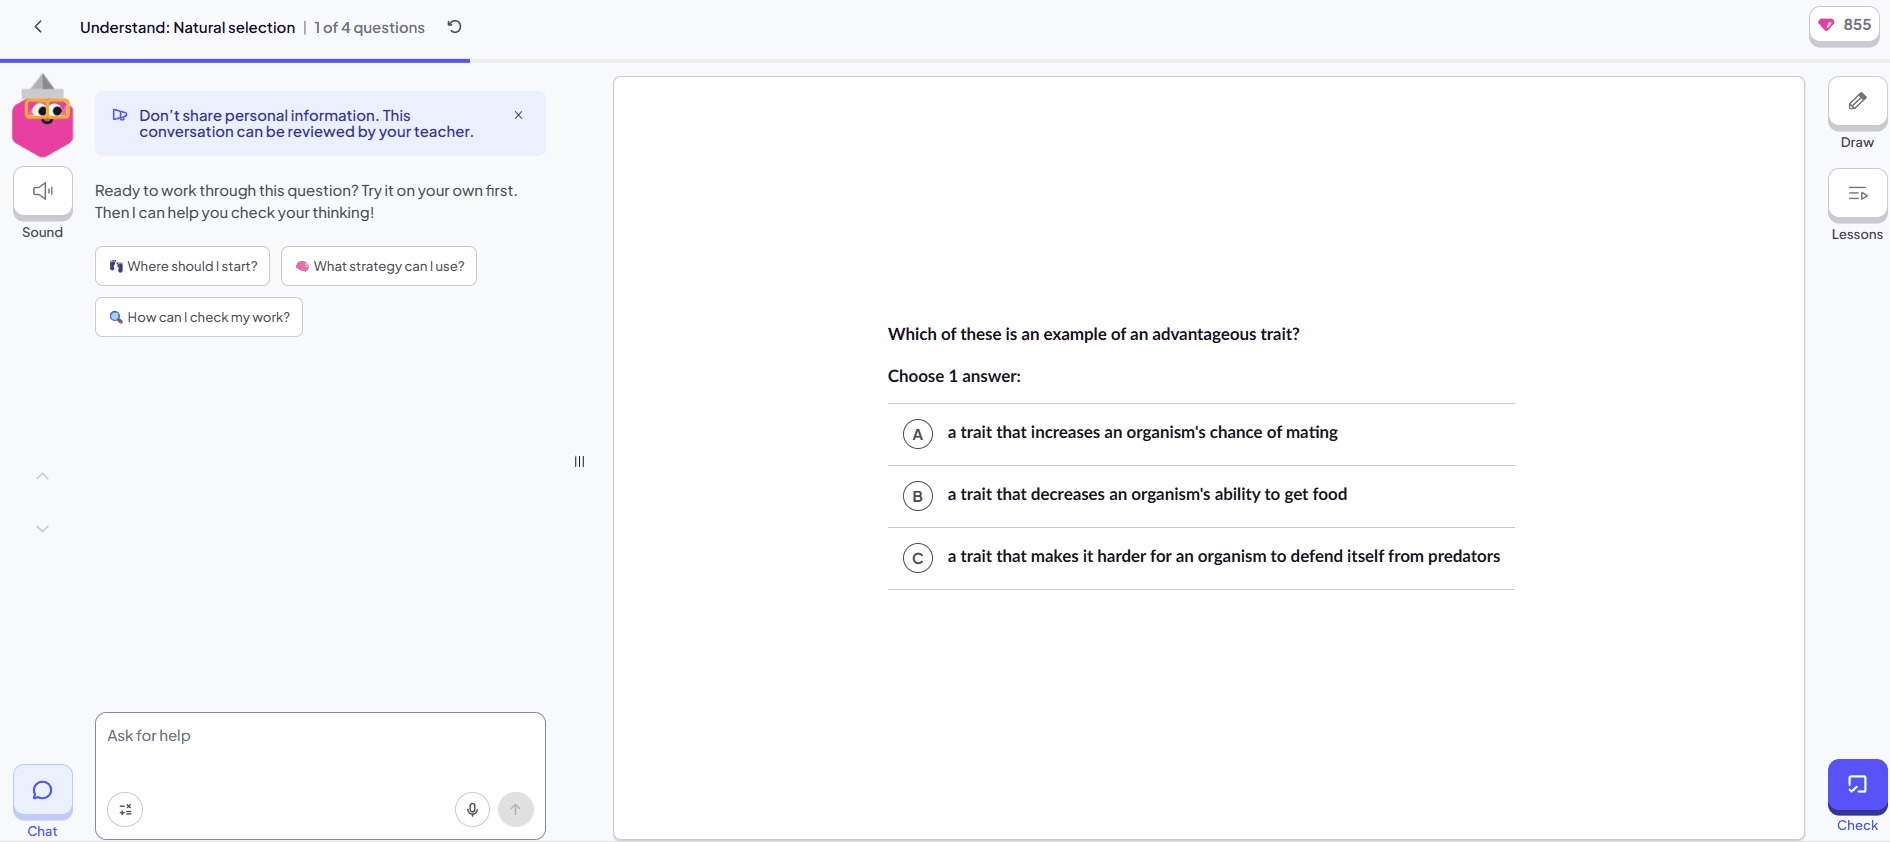
Task: Click 'What strategy can I use?' suggestion
Action: point(379,266)
